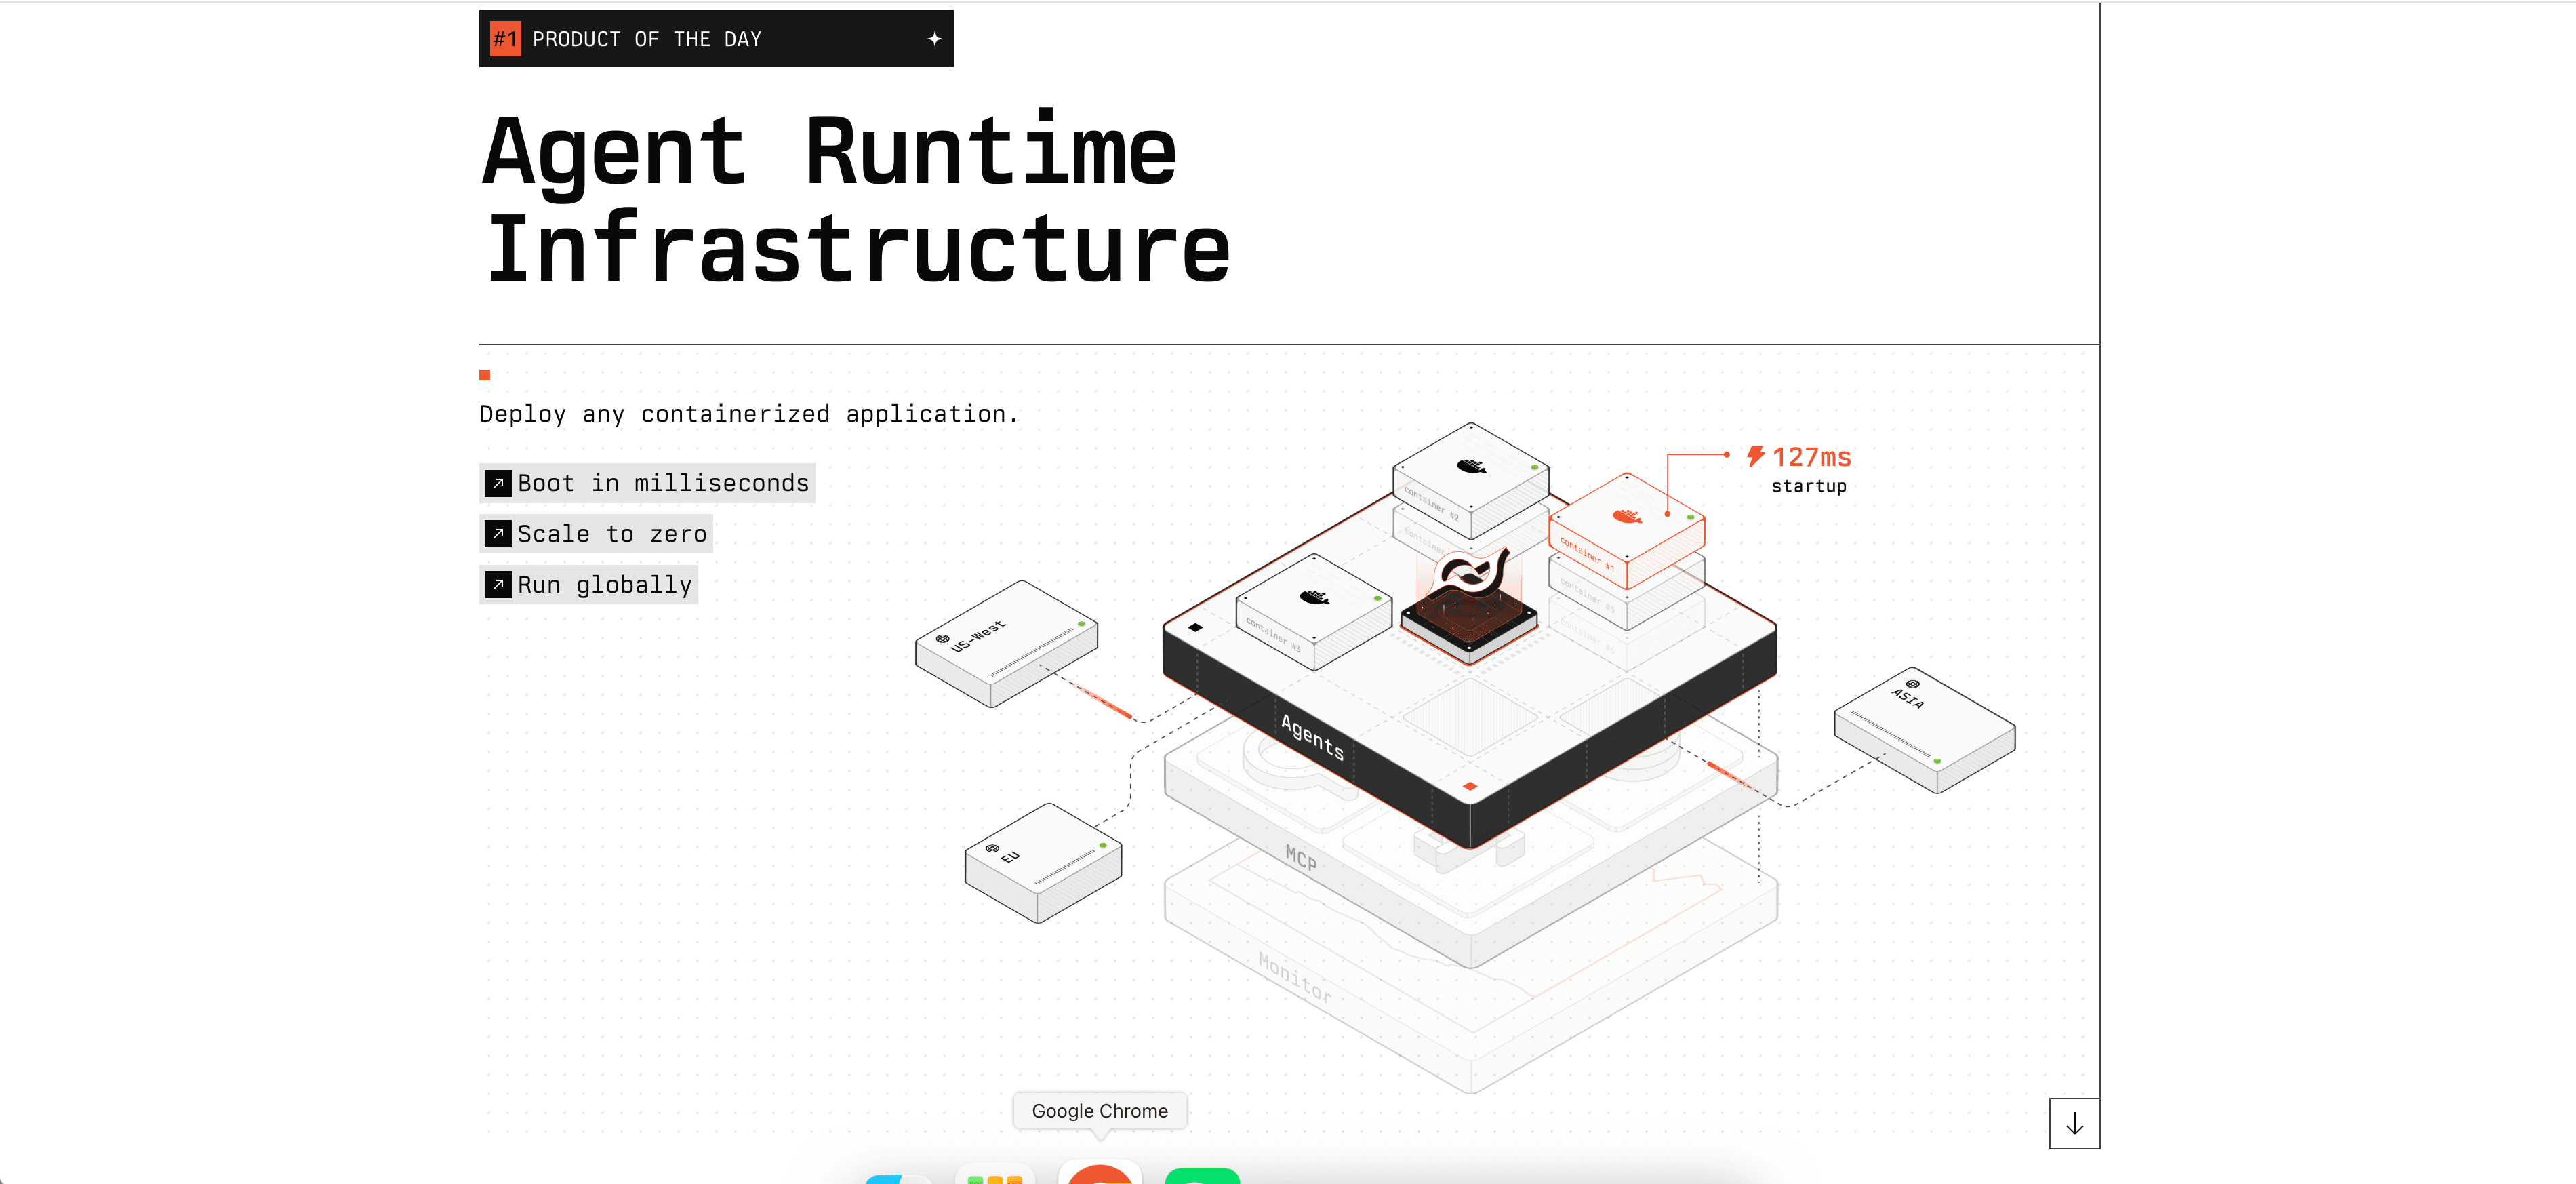The height and width of the screenshot is (1184, 2576).
Task: Open the Scale to zero link
Action: 611,534
